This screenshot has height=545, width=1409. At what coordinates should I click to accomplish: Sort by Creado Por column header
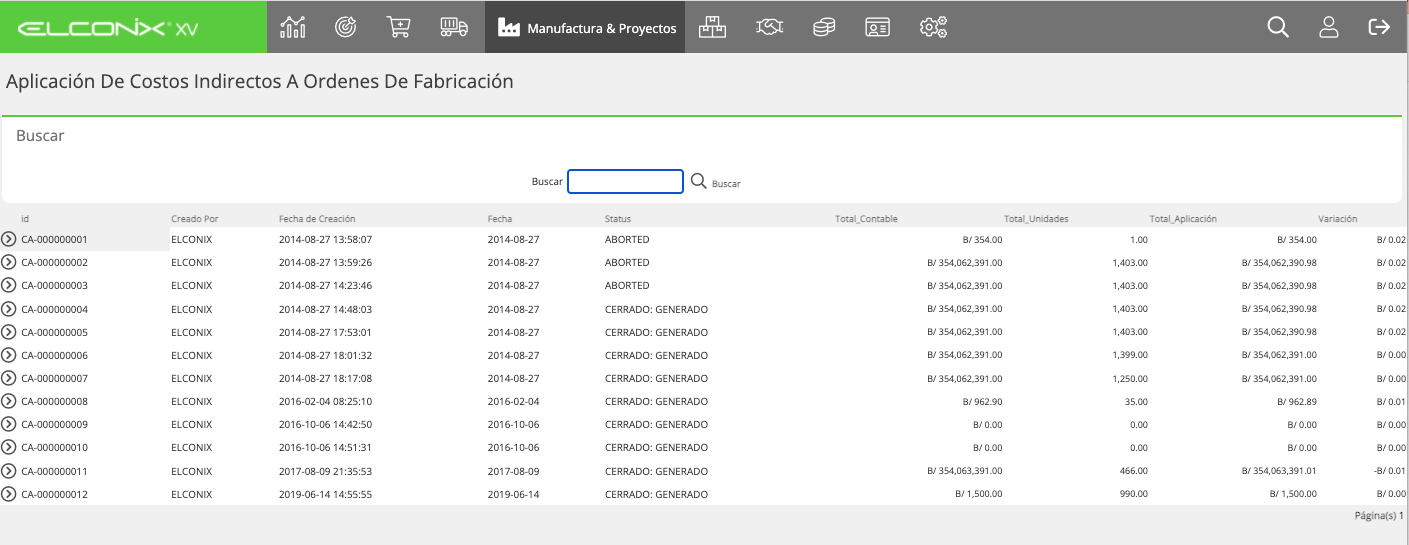[x=194, y=218]
